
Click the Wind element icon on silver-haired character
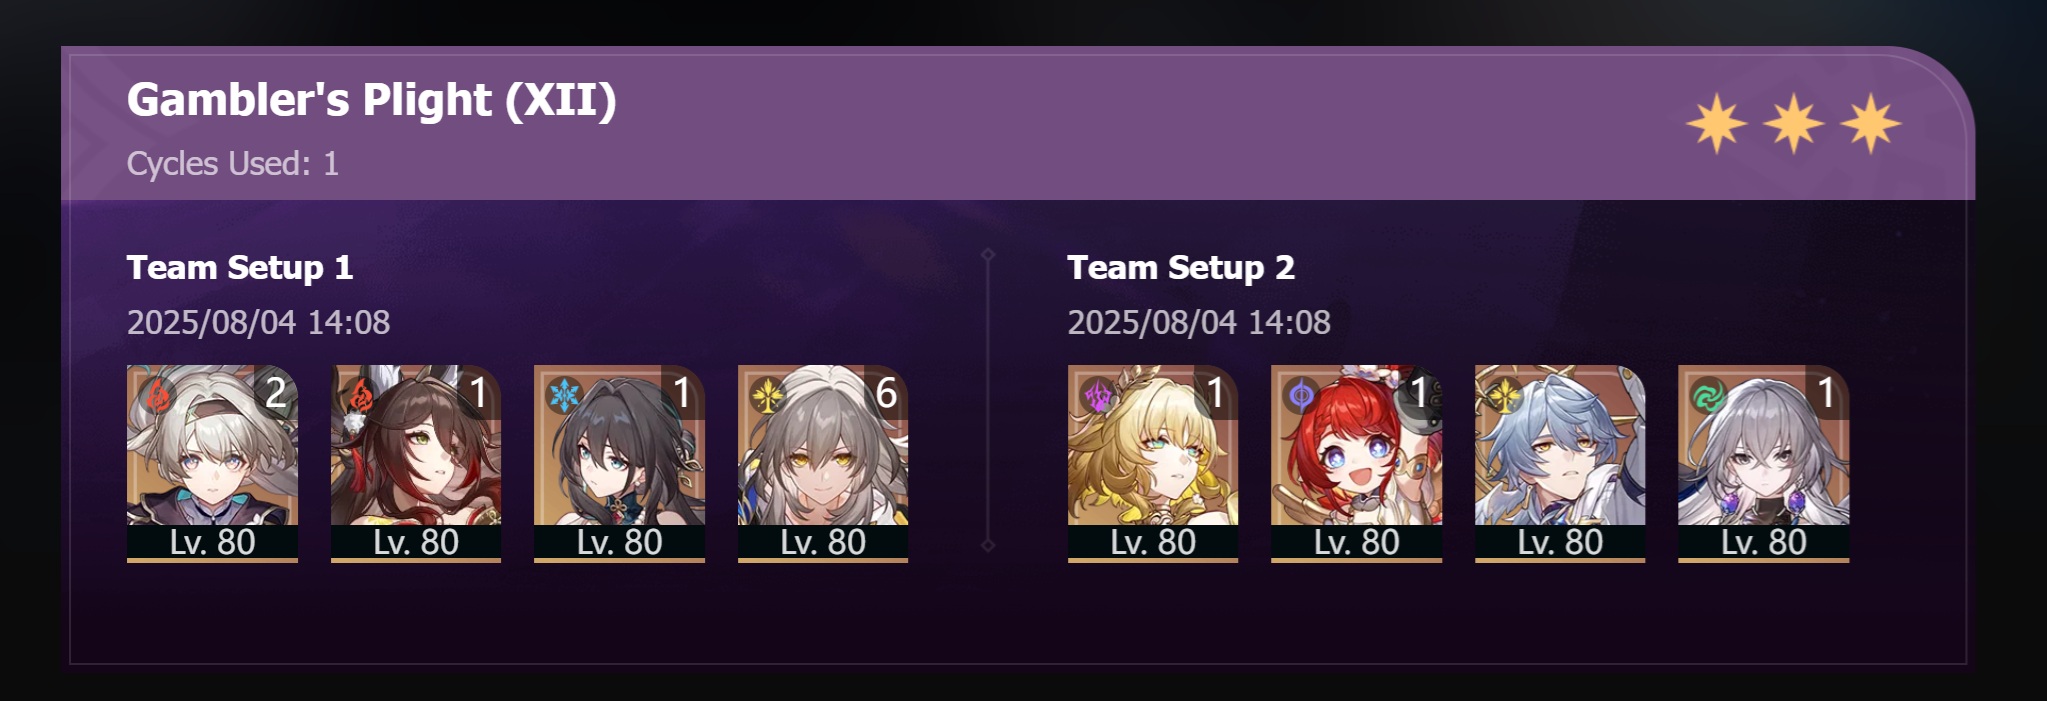pos(1707,397)
